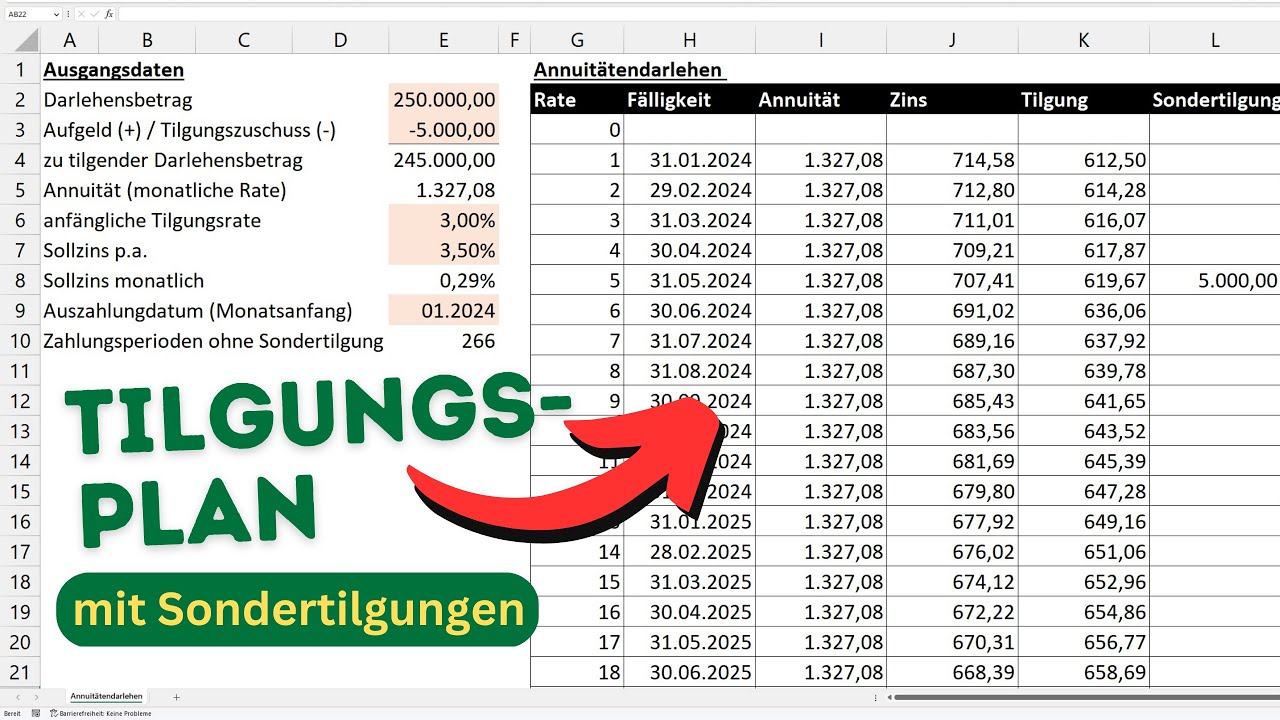Select column B header
The height and width of the screenshot is (720, 1280).
(147, 40)
